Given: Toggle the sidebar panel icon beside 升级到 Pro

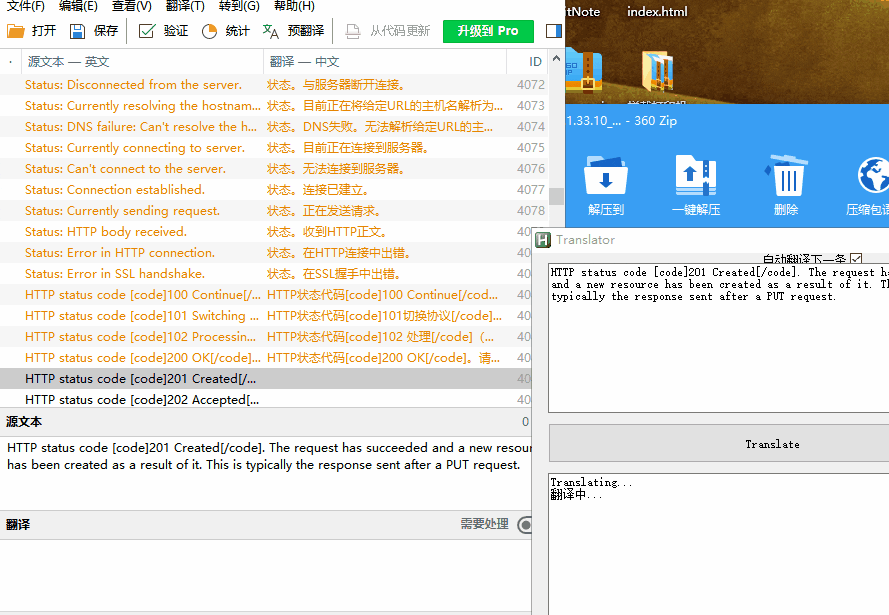Looking at the screenshot, I should [553, 31].
